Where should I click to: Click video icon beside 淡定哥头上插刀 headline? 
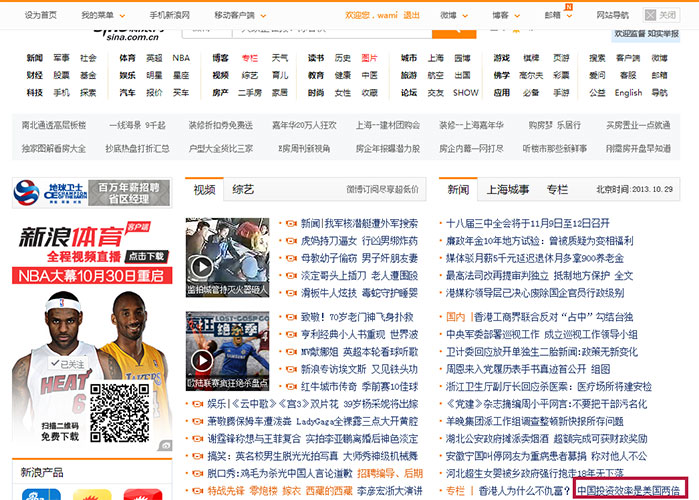pos(291,276)
